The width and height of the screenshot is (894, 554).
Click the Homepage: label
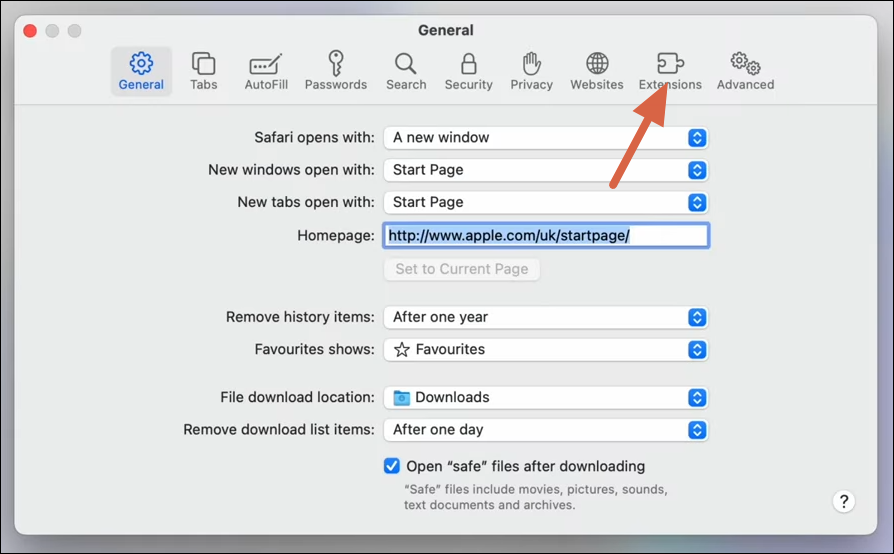coord(336,235)
